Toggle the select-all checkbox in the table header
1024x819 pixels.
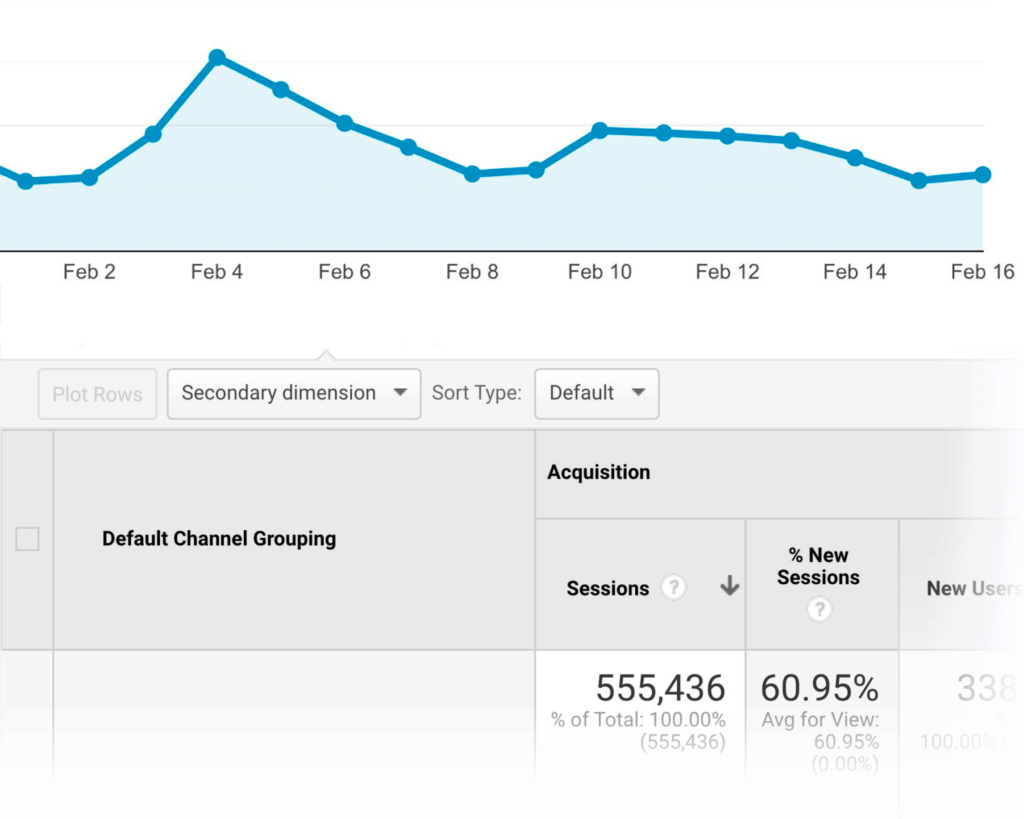pos(27,539)
